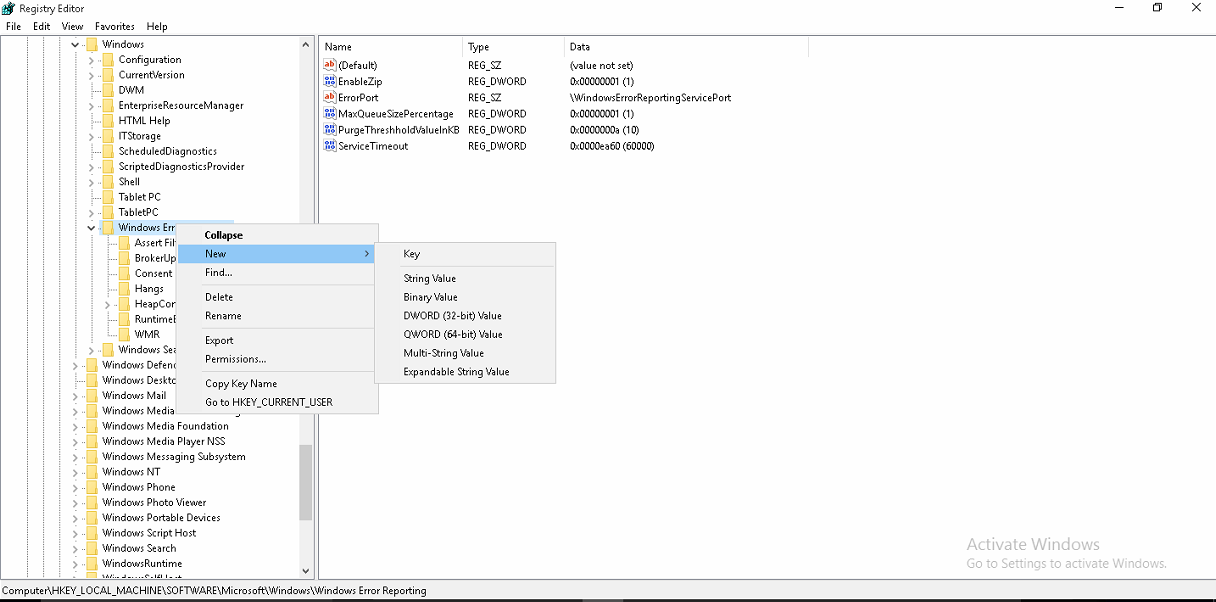Choose Find... from the context menu
This screenshot has height=602, width=1216.
(277, 272)
